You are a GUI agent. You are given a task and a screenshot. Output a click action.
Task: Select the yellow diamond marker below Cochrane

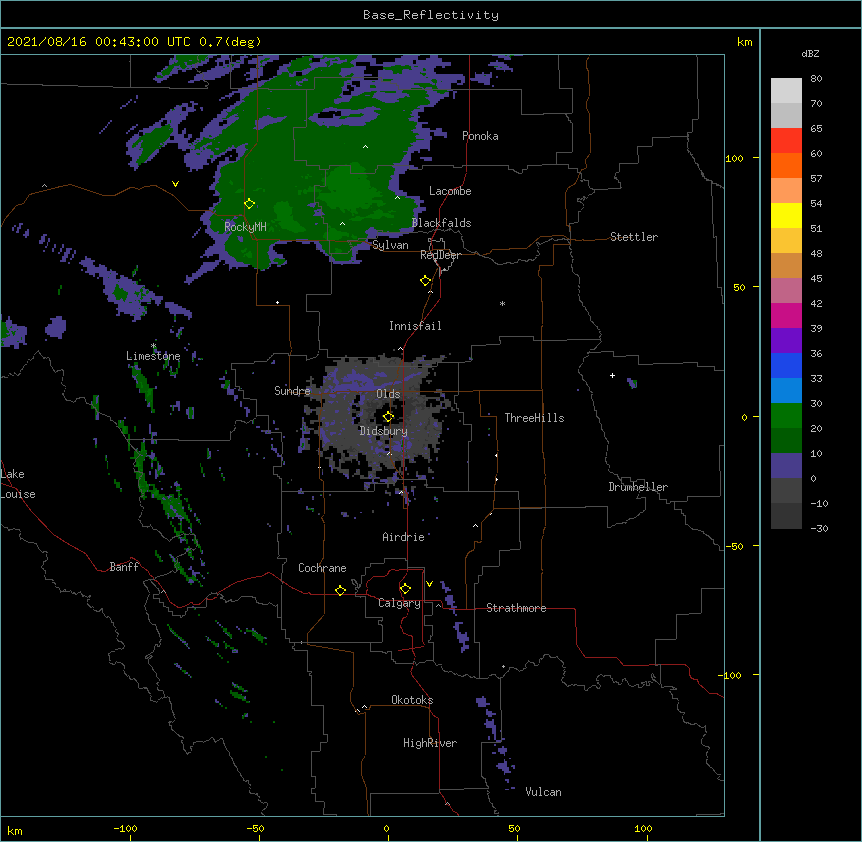[340, 590]
